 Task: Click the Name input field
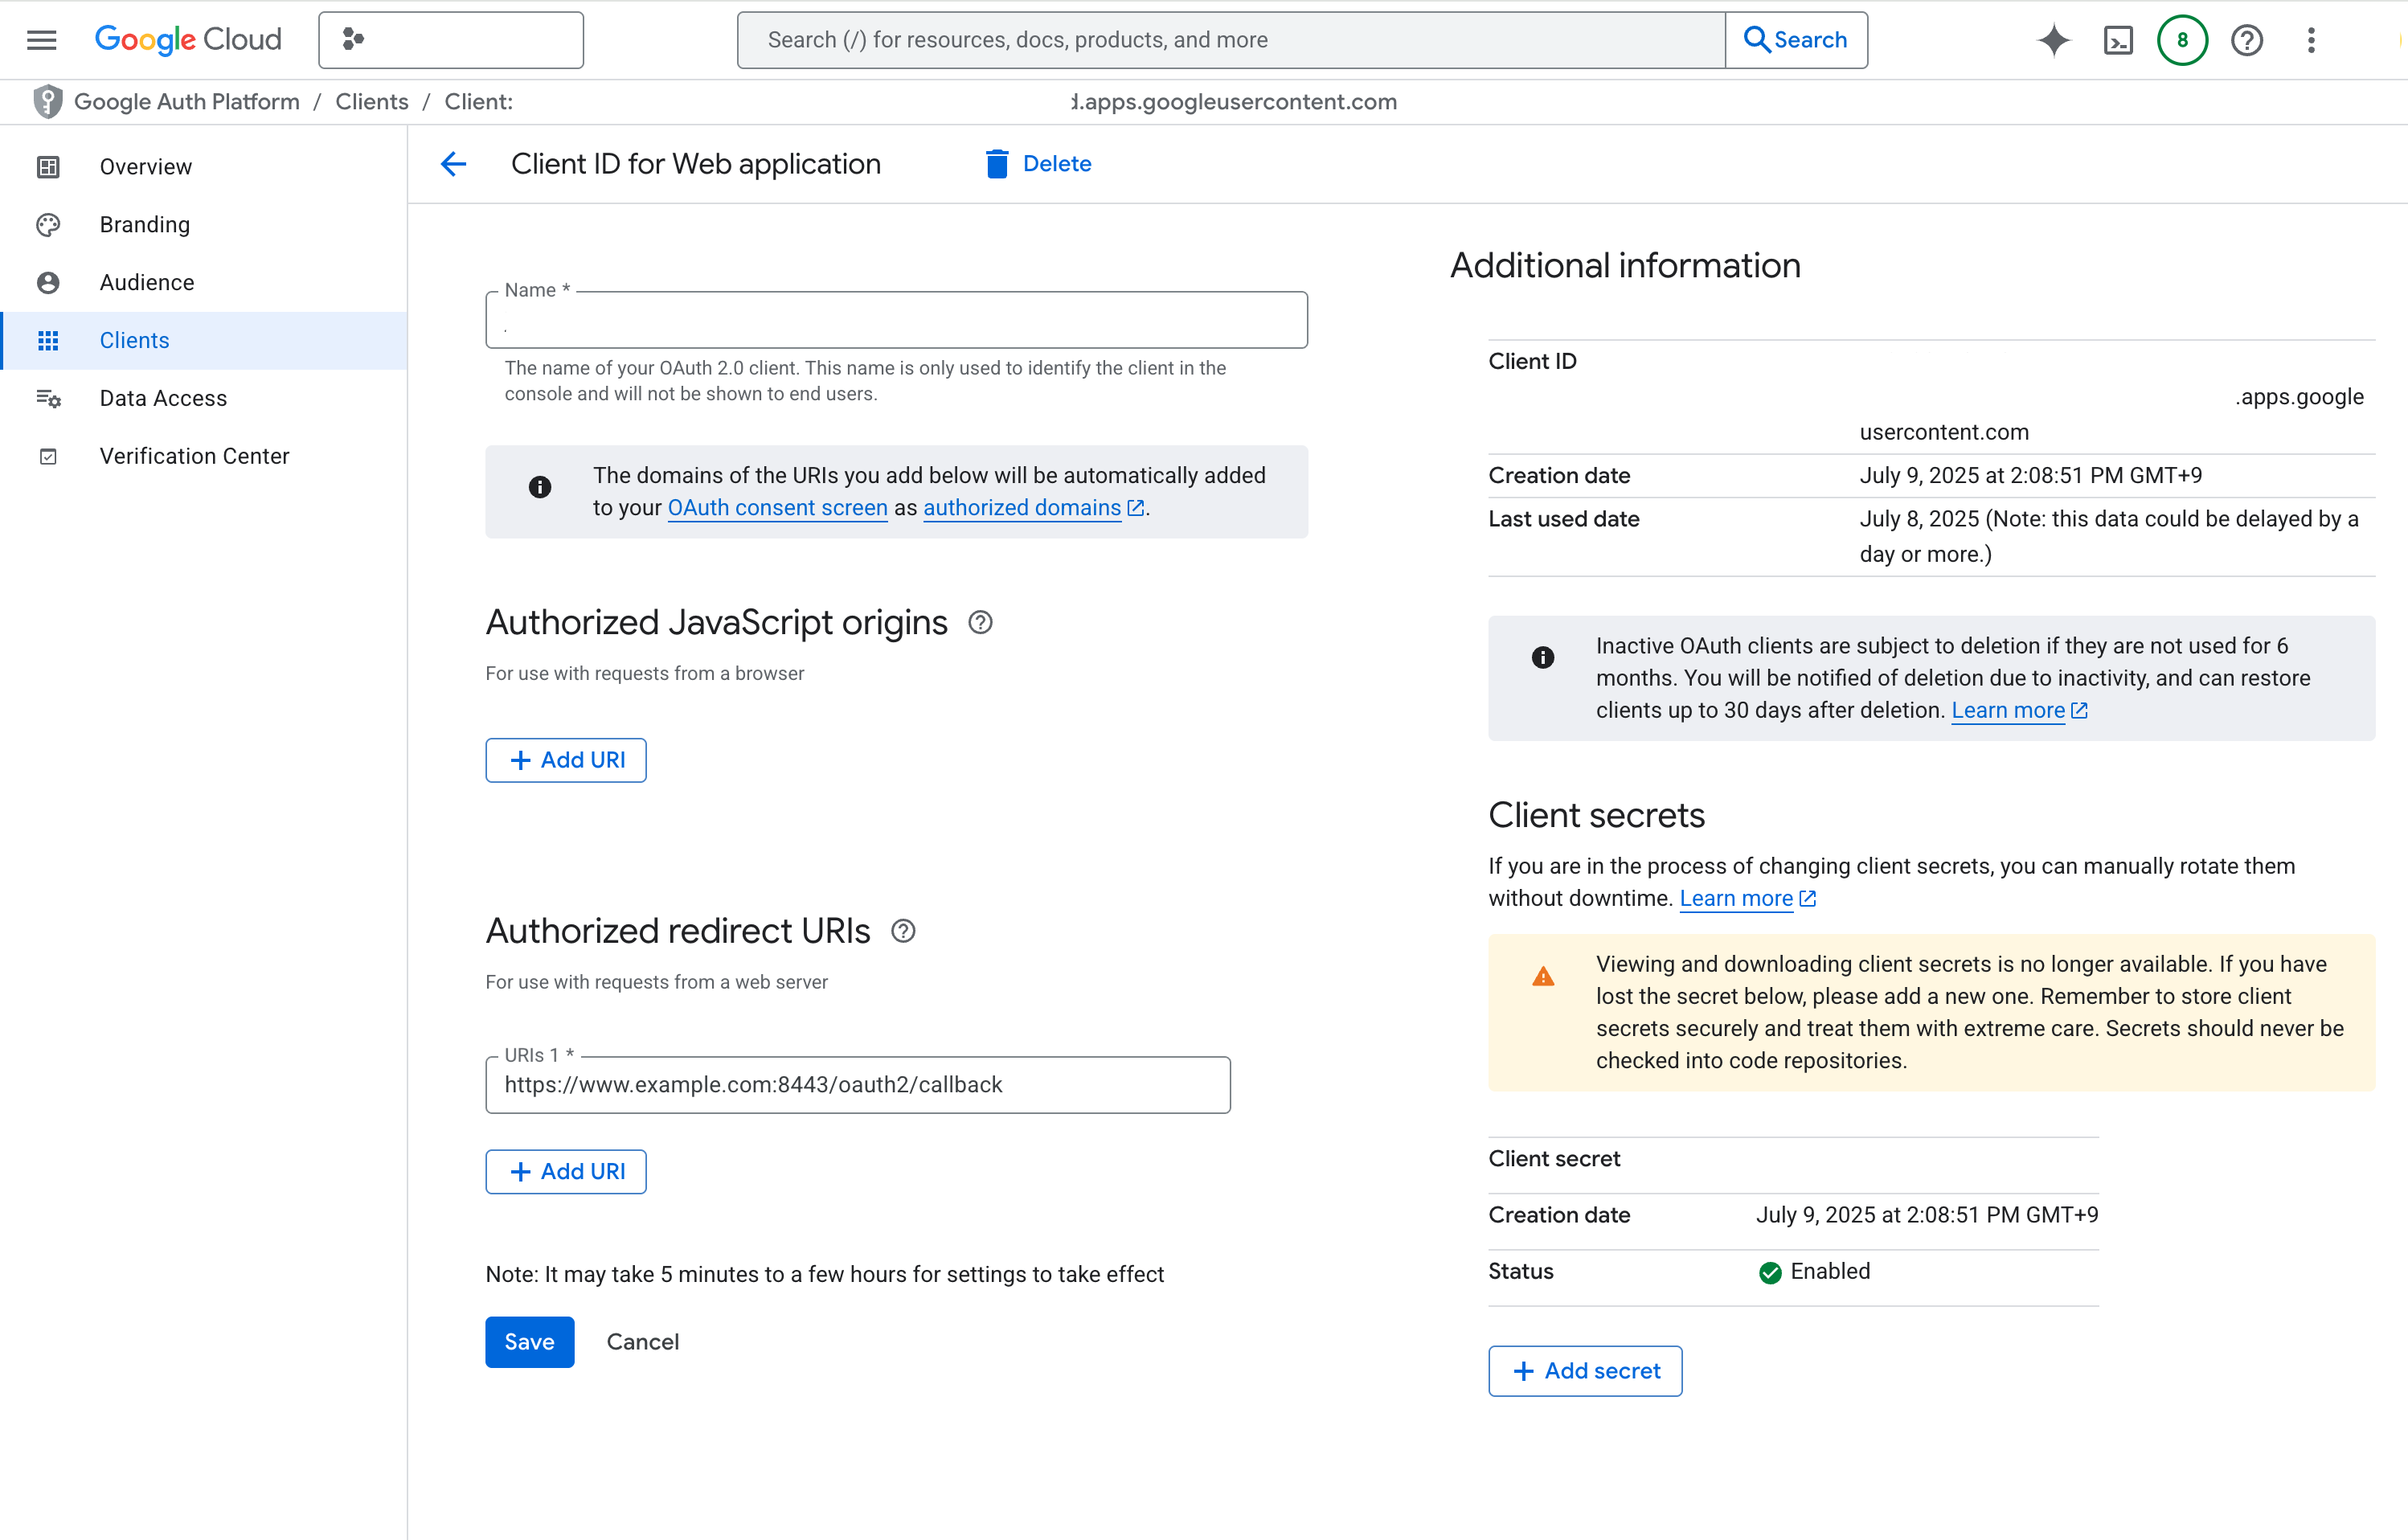point(896,324)
